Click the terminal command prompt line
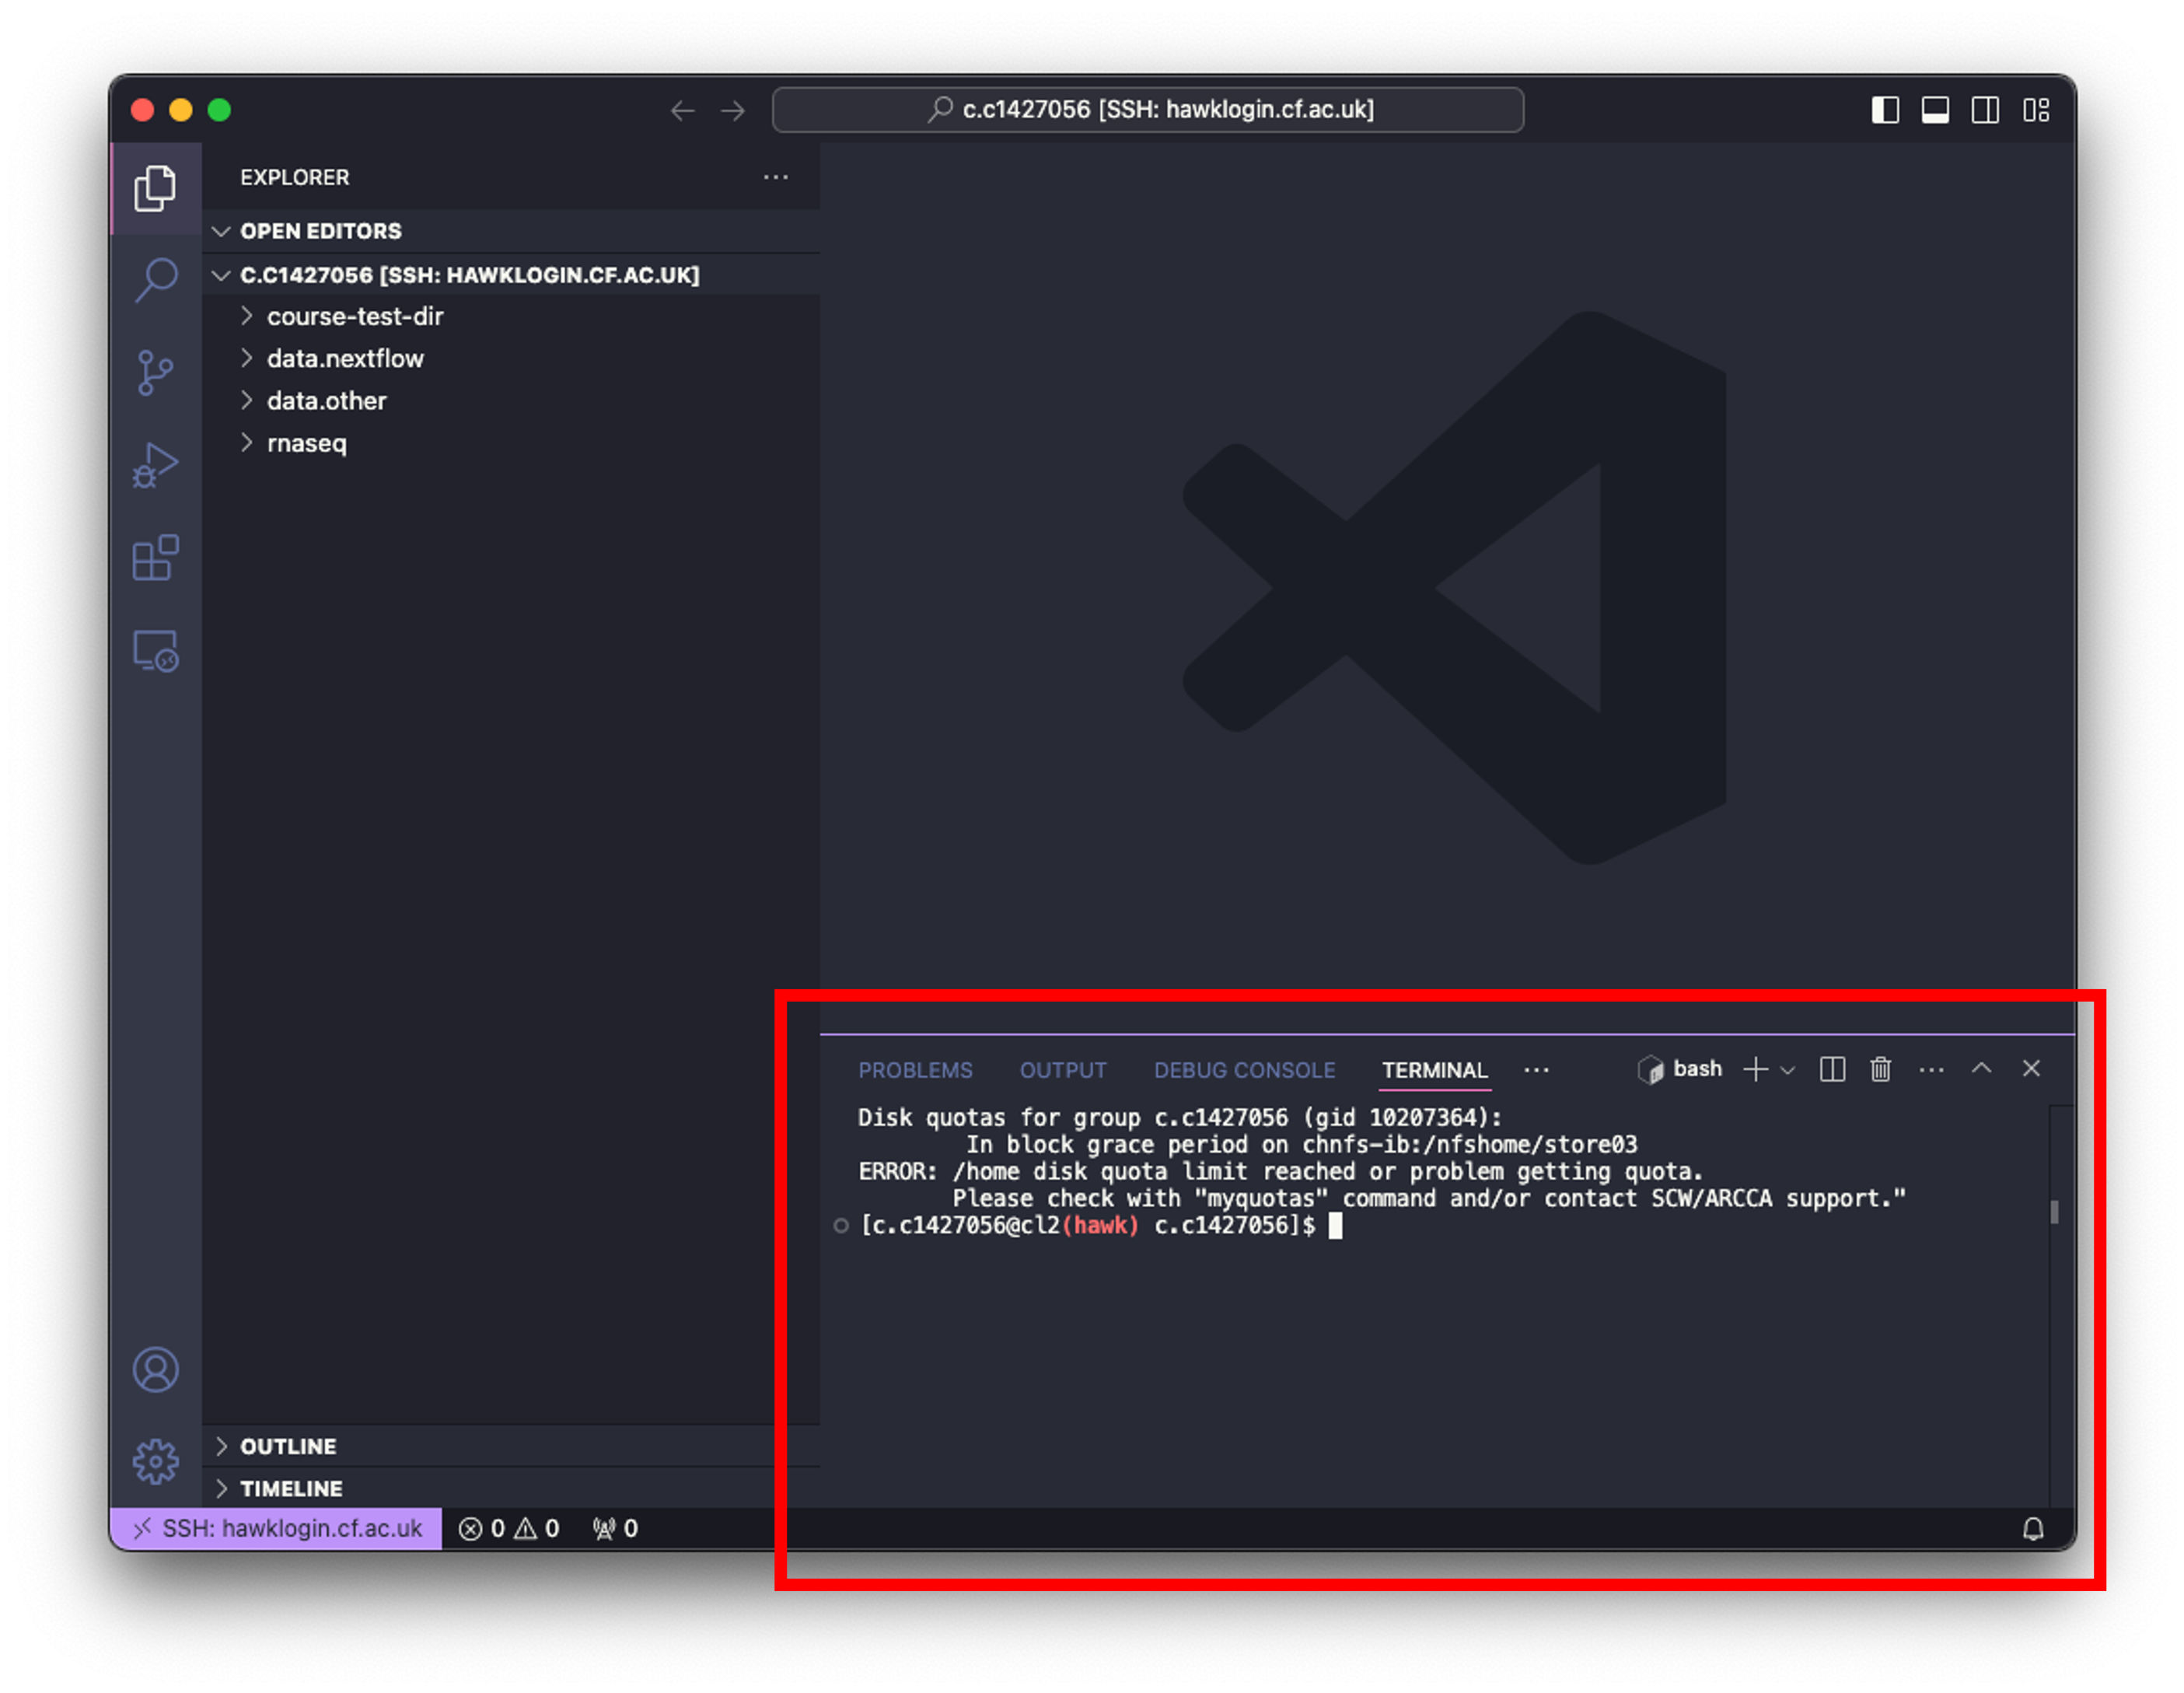Image resolution: width=2184 pixels, height=1693 pixels. pos(1100,1225)
